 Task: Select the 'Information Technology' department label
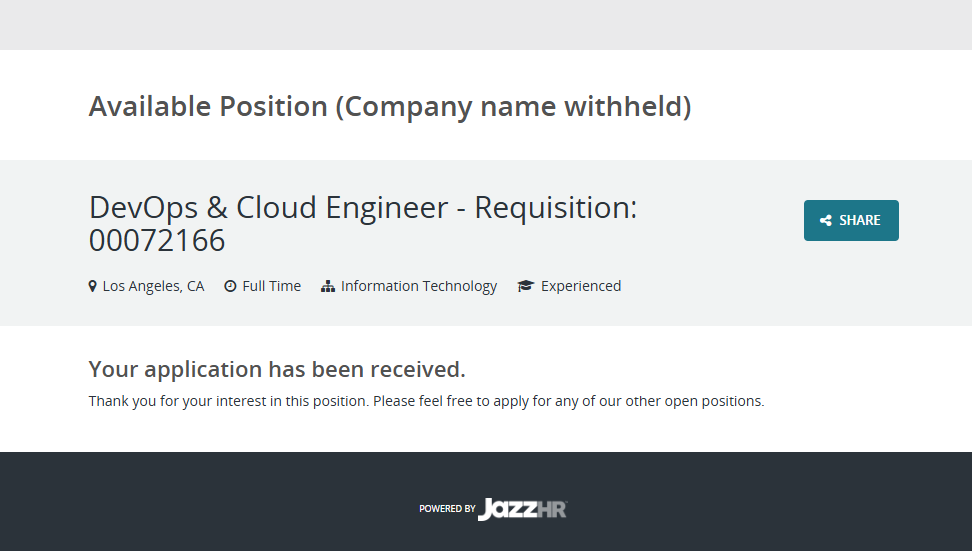click(419, 286)
